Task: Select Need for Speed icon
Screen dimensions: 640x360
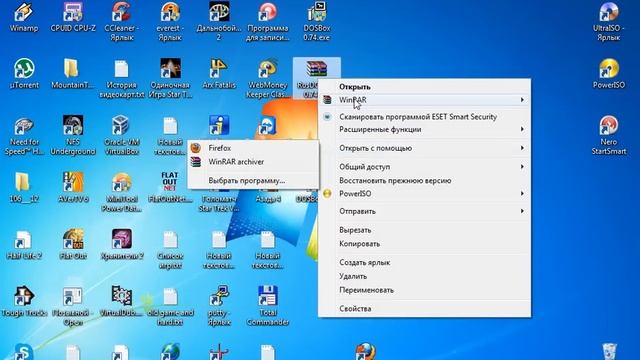Action: (x=24, y=136)
